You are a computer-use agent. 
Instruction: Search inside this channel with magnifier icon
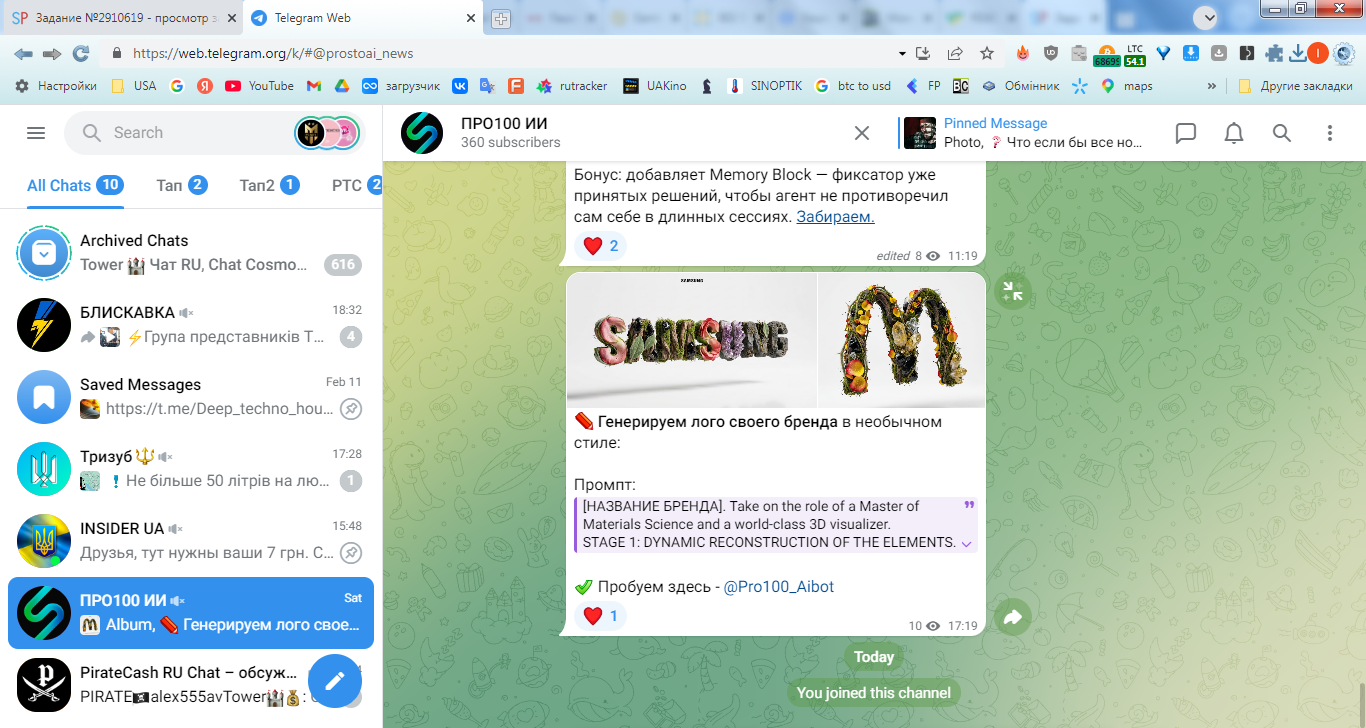tap(1282, 133)
